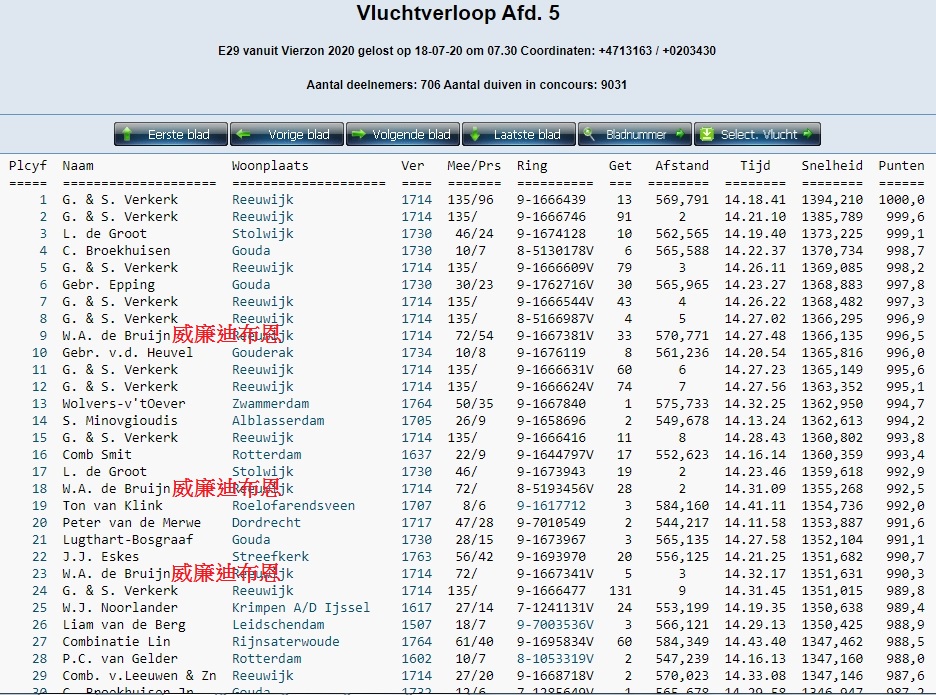This screenshot has height=695, width=936.
Task: Click Ver number 1734 for Gebr. v.d. Heuvel
Action: 417,352
